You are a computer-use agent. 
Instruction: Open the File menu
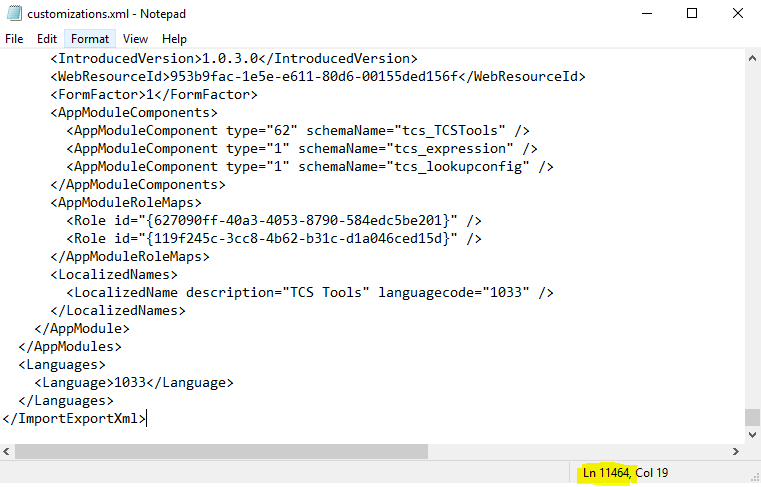pyautogui.click(x=14, y=39)
